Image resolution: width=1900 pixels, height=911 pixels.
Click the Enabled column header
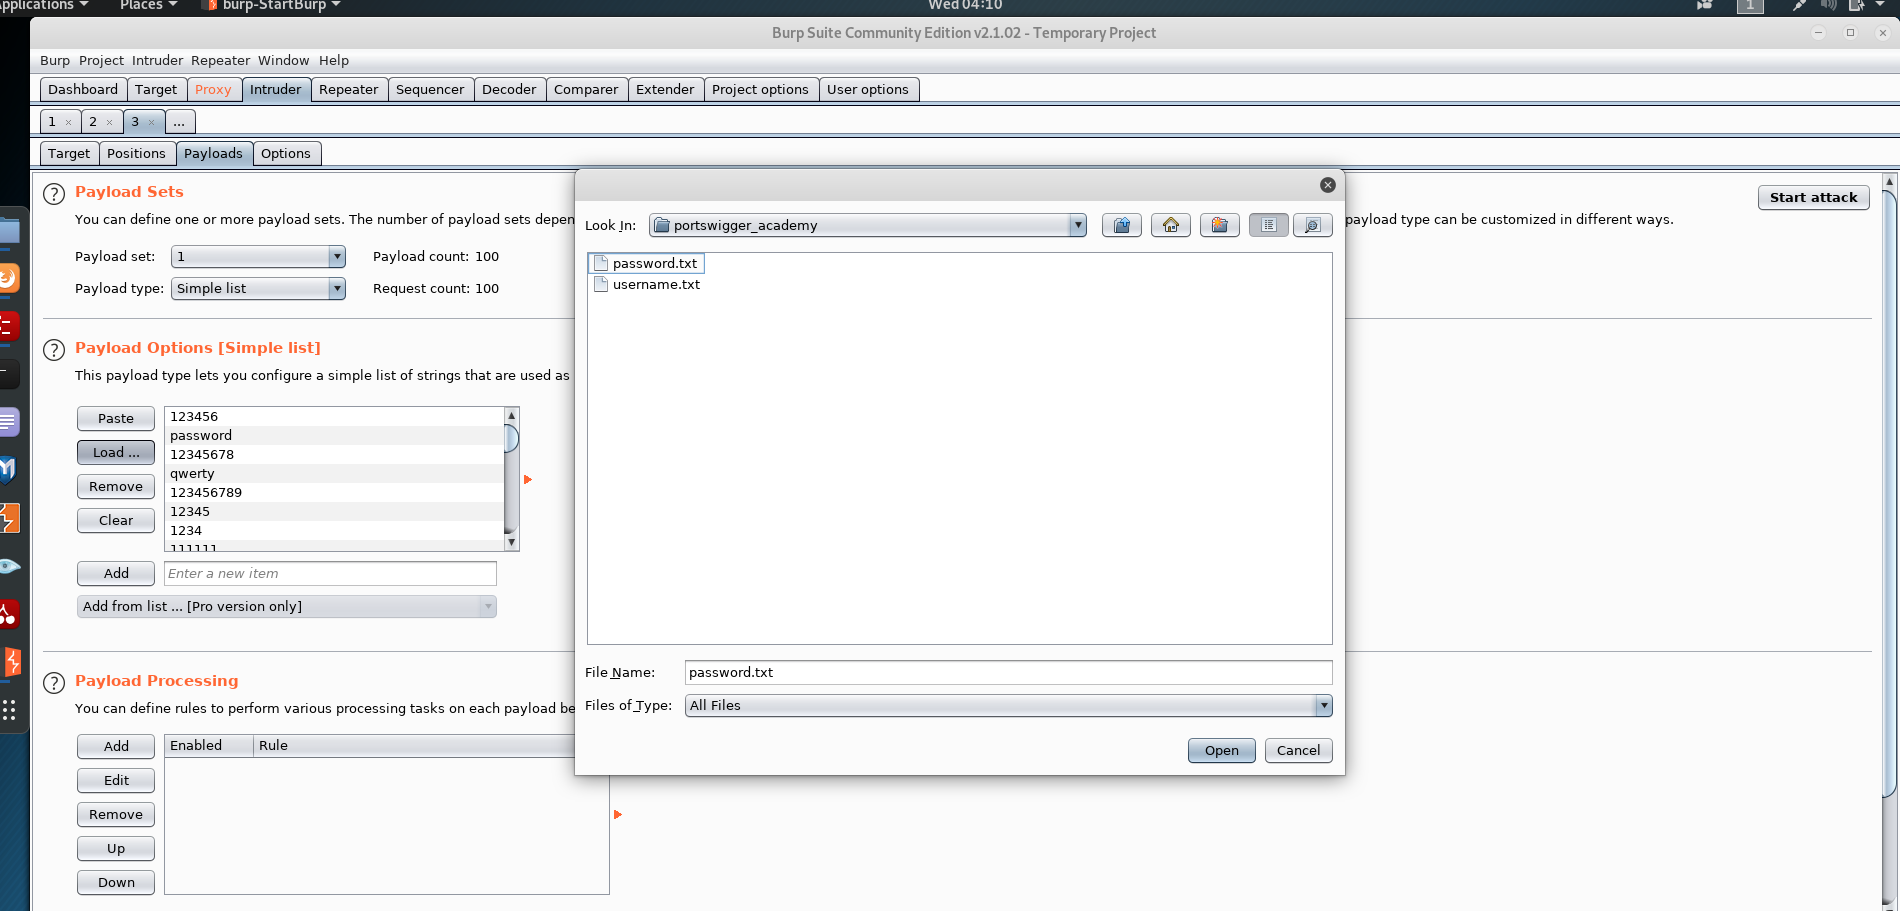click(209, 745)
